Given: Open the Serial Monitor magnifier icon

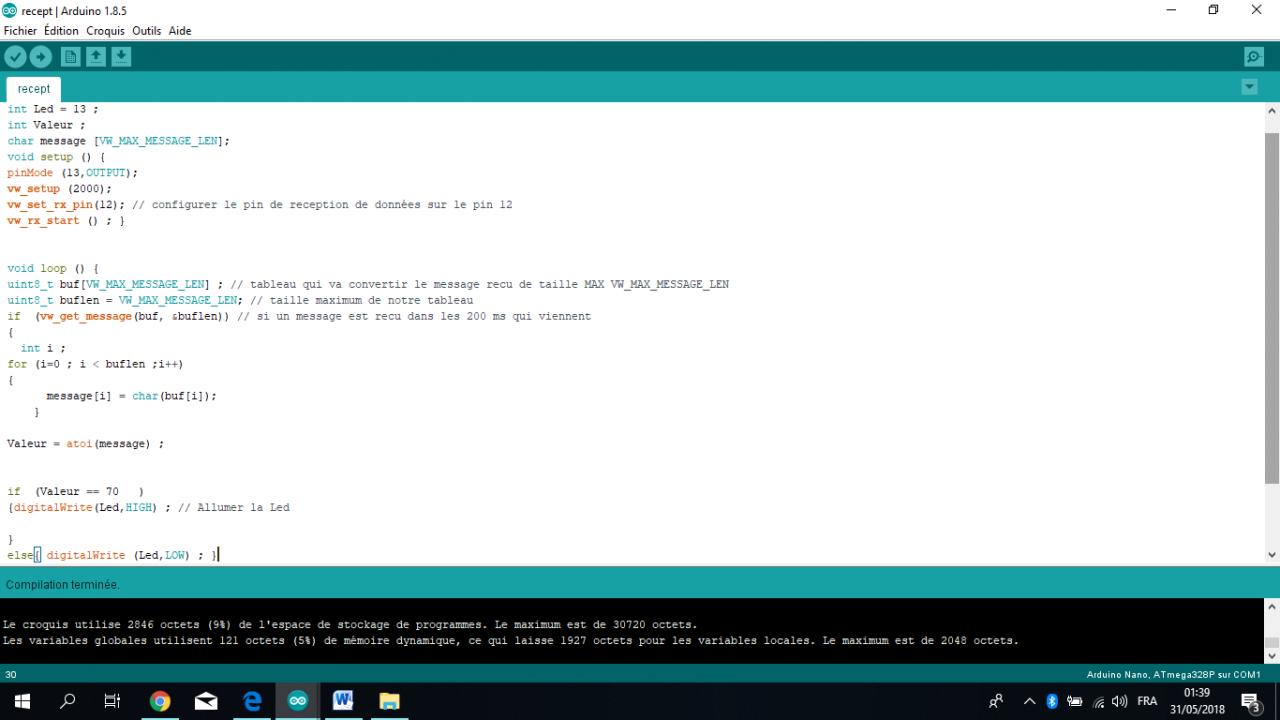Looking at the screenshot, I should [x=1253, y=57].
